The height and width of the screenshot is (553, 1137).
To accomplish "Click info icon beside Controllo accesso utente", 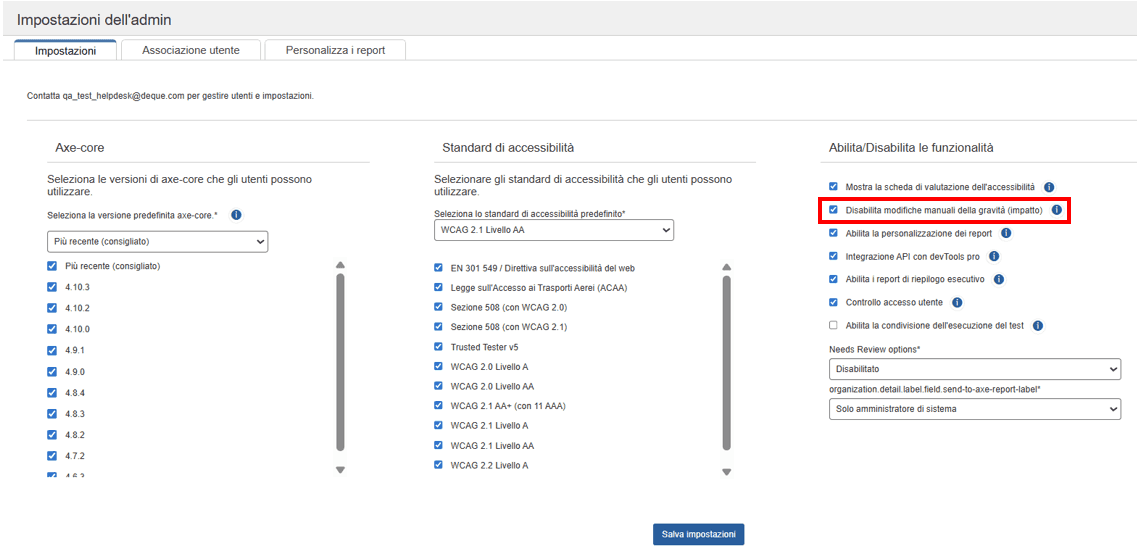I will [957, 302].
